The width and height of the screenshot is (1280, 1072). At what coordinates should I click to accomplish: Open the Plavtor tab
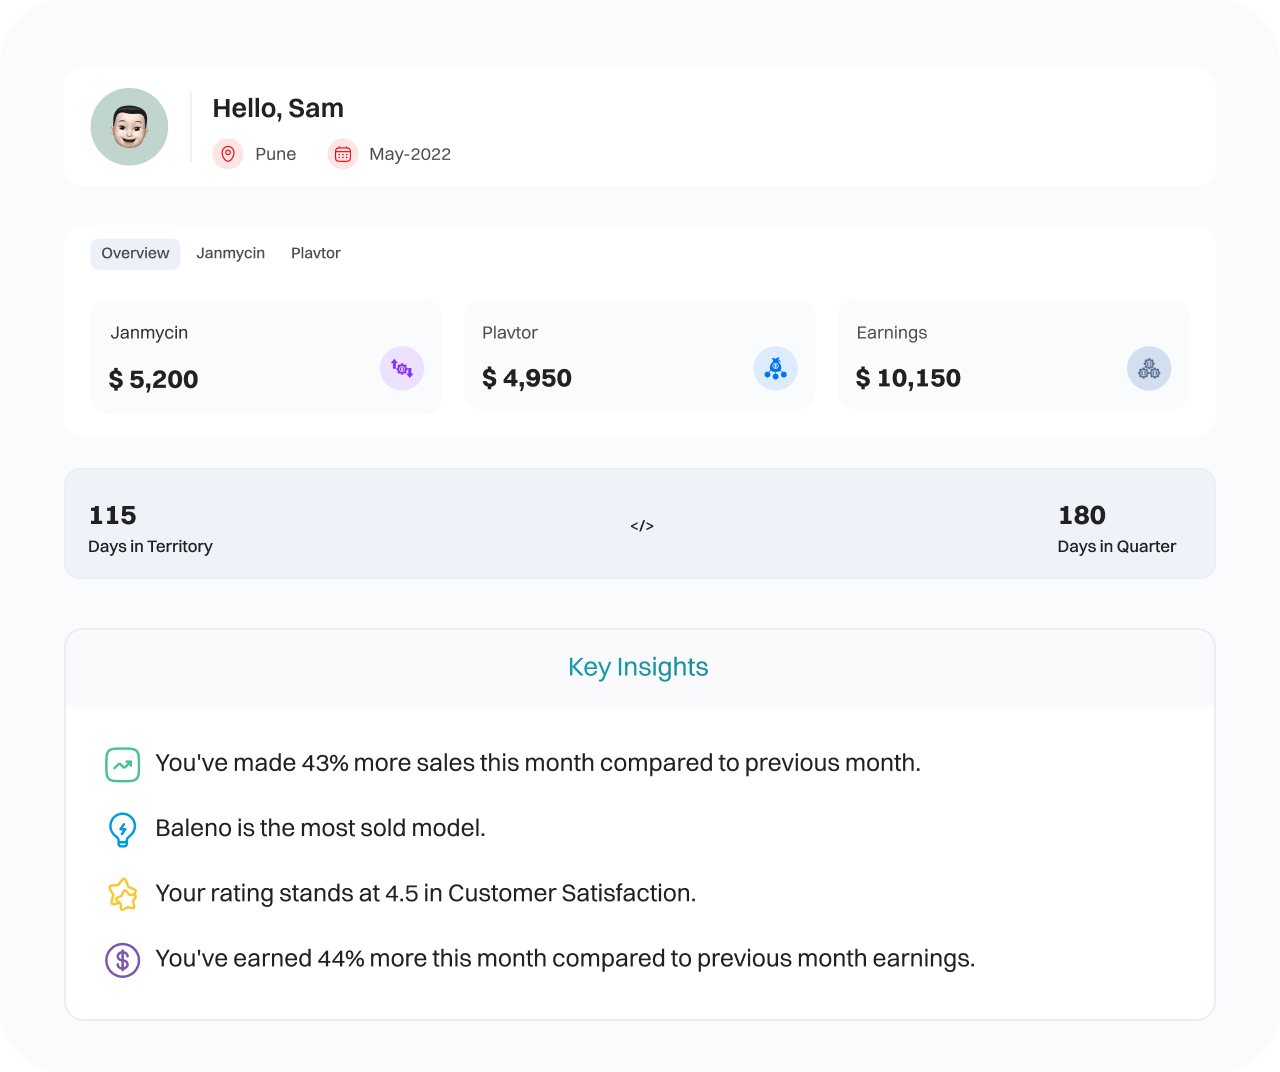click(x=316, y=254)
